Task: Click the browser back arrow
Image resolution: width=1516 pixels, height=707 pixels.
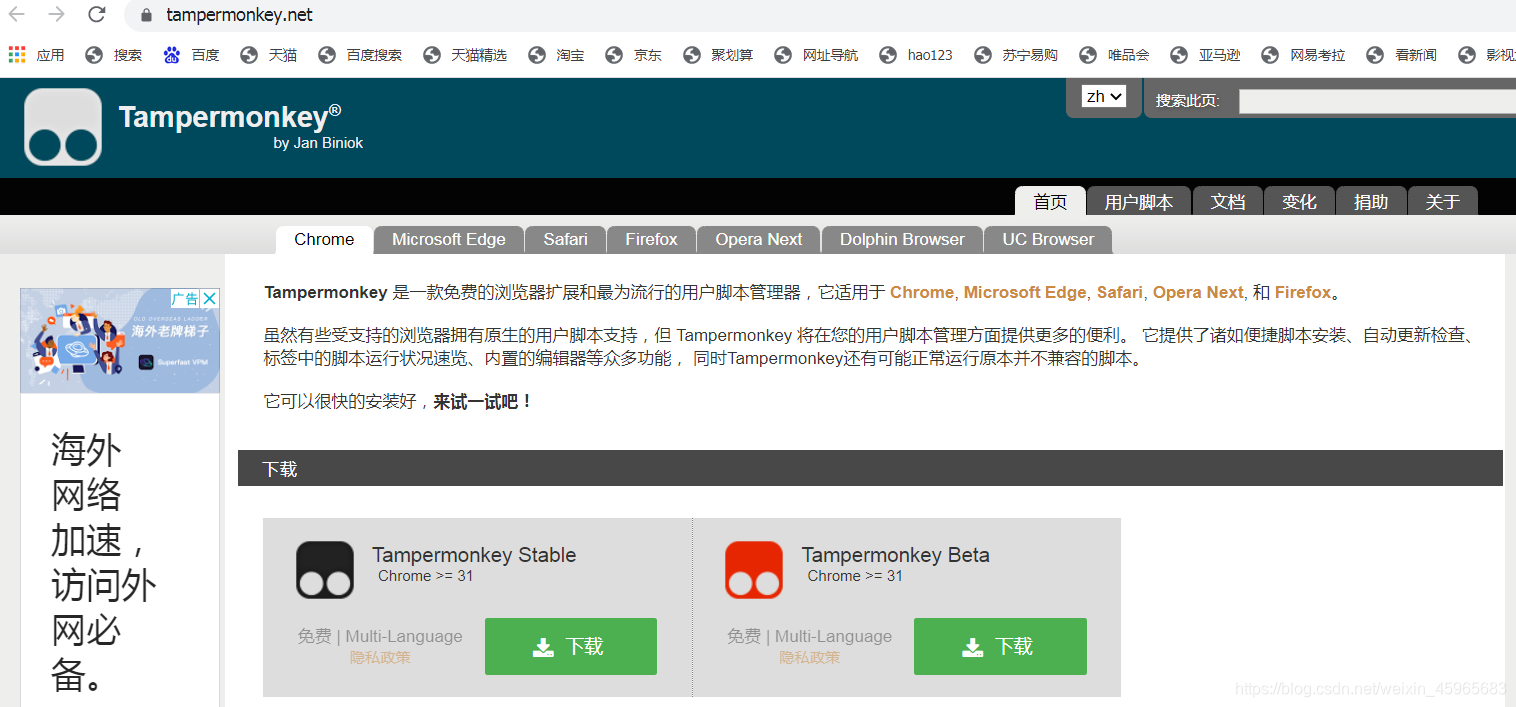Action: click(x=17, y=14)
